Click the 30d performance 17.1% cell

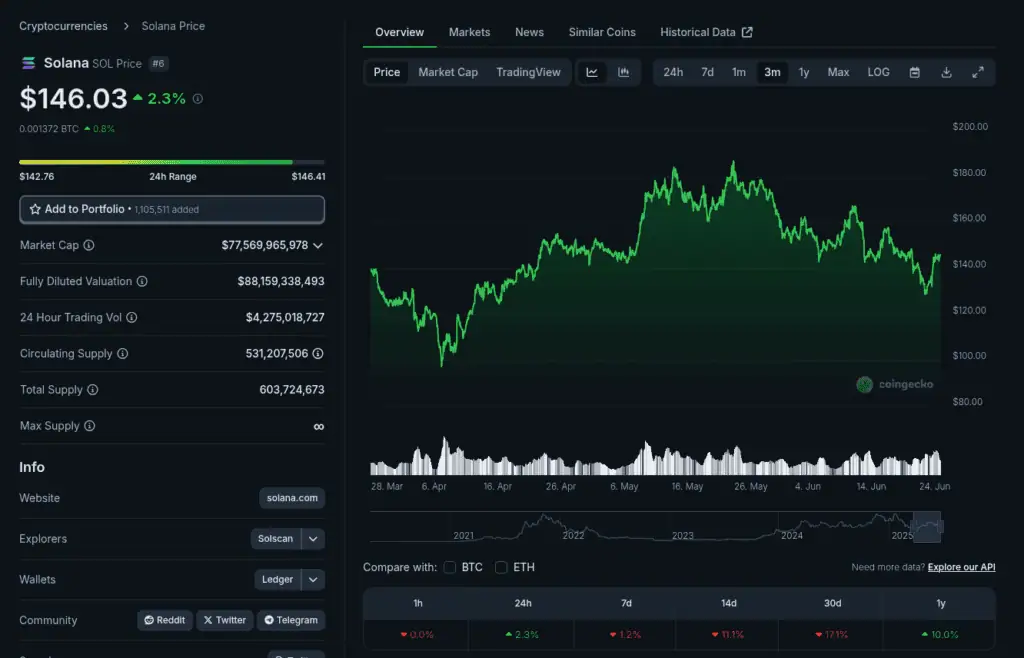pos(832,634)
